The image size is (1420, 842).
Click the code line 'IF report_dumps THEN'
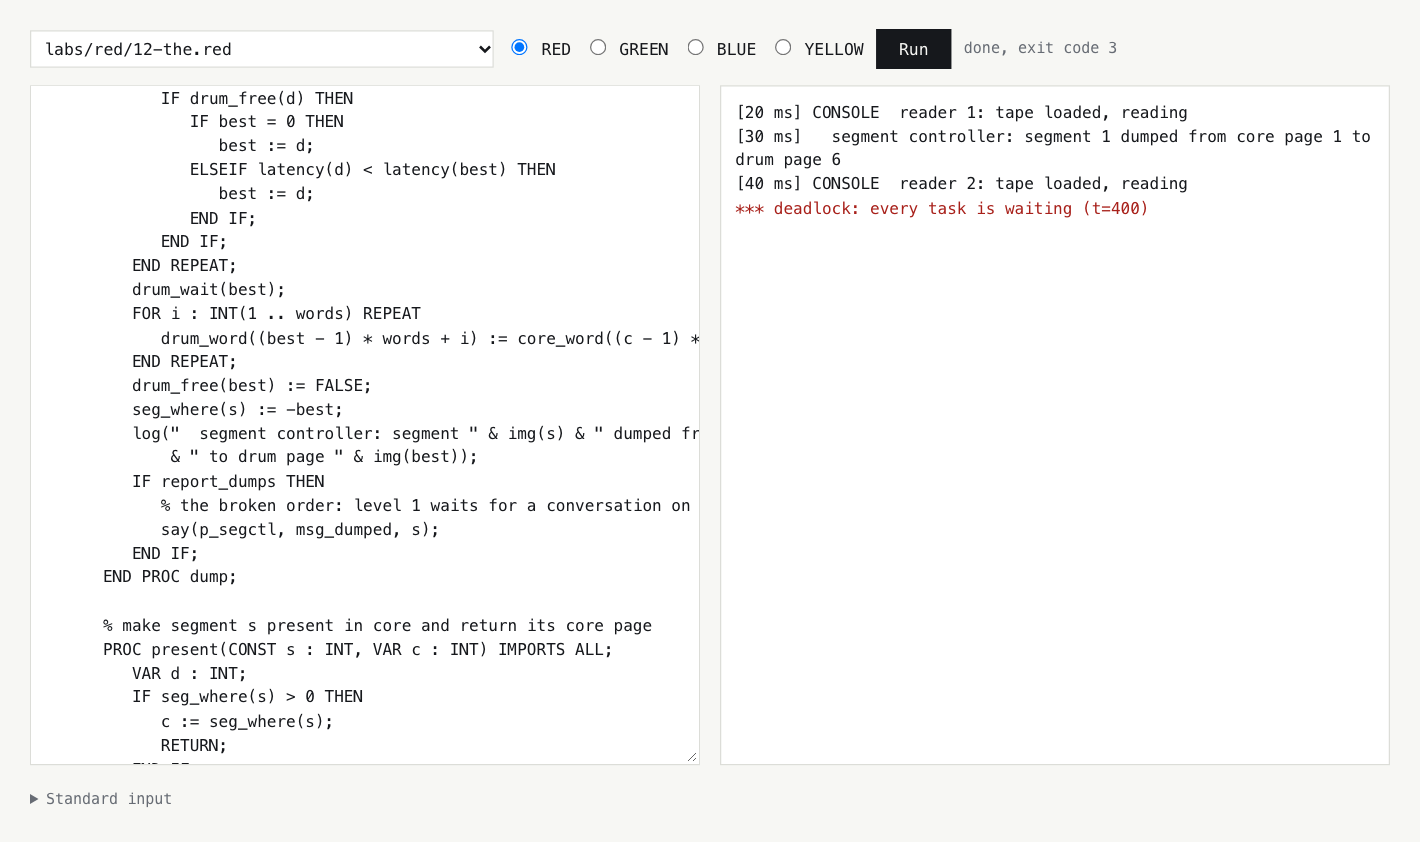coord(228,482)
